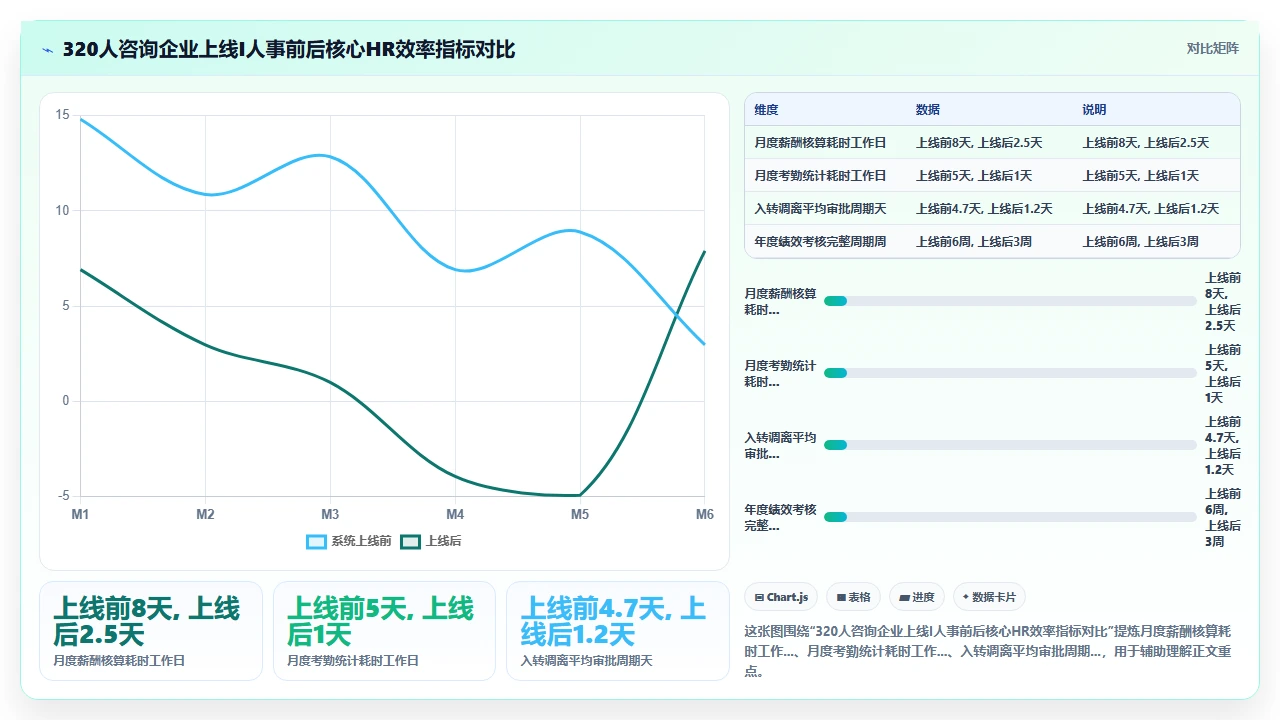Click the 表格 tag icon

(x=842, y=597)
